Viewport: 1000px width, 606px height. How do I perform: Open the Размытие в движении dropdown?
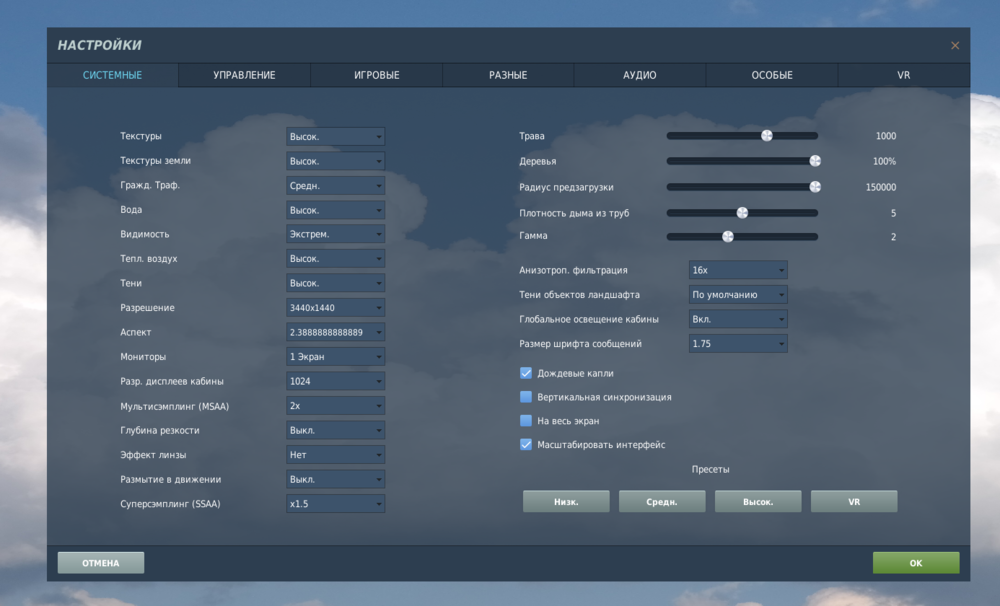point(335,480)
